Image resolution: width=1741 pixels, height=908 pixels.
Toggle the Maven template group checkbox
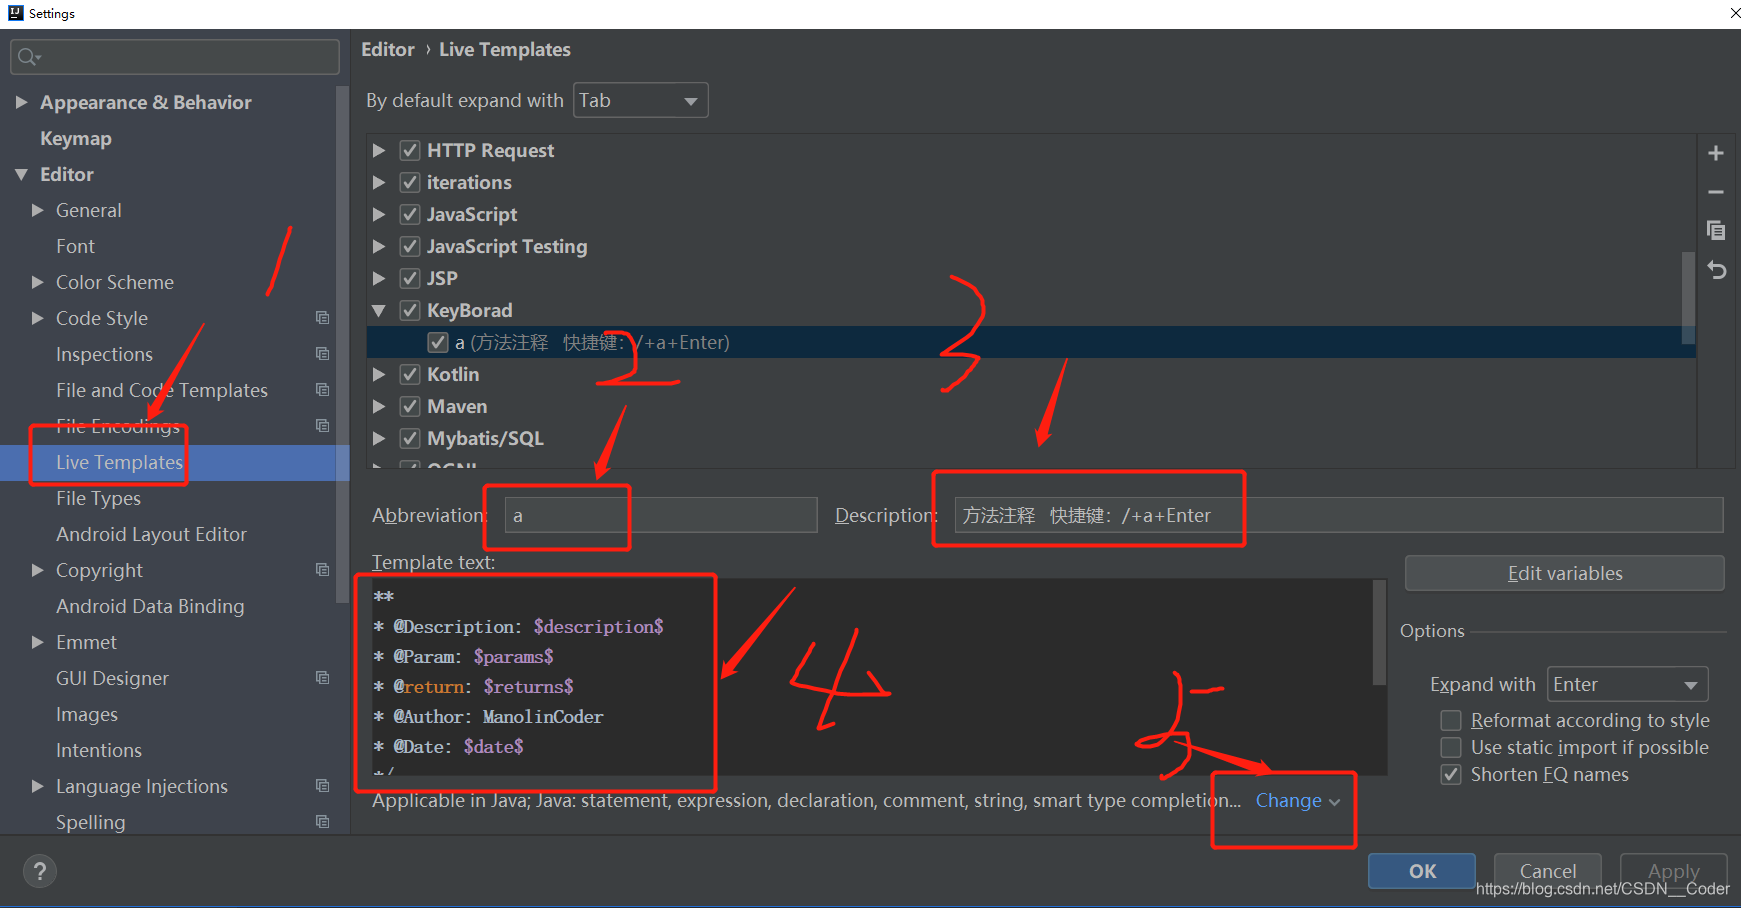coord(409,406)
